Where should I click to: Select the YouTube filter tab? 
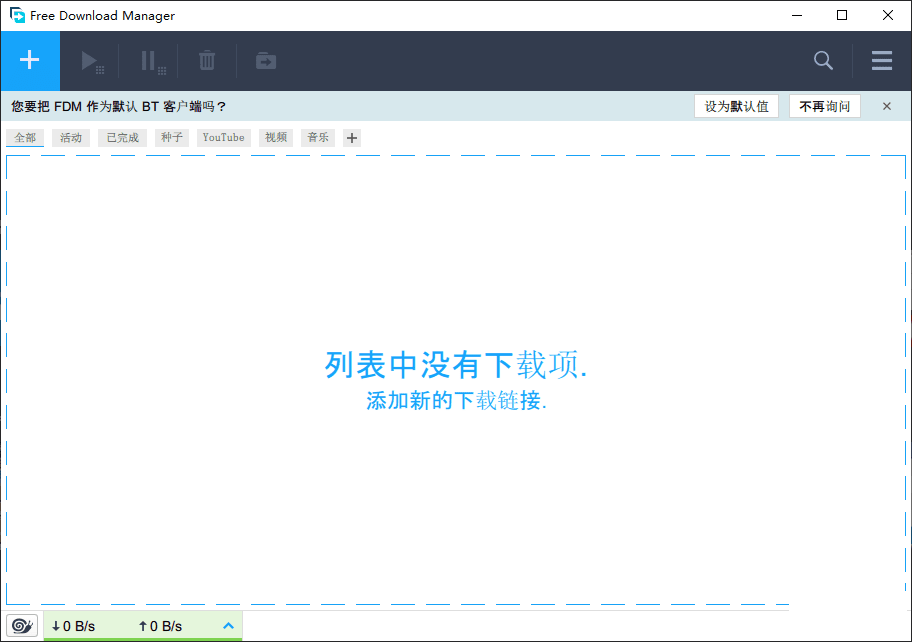tap(223, 138)
